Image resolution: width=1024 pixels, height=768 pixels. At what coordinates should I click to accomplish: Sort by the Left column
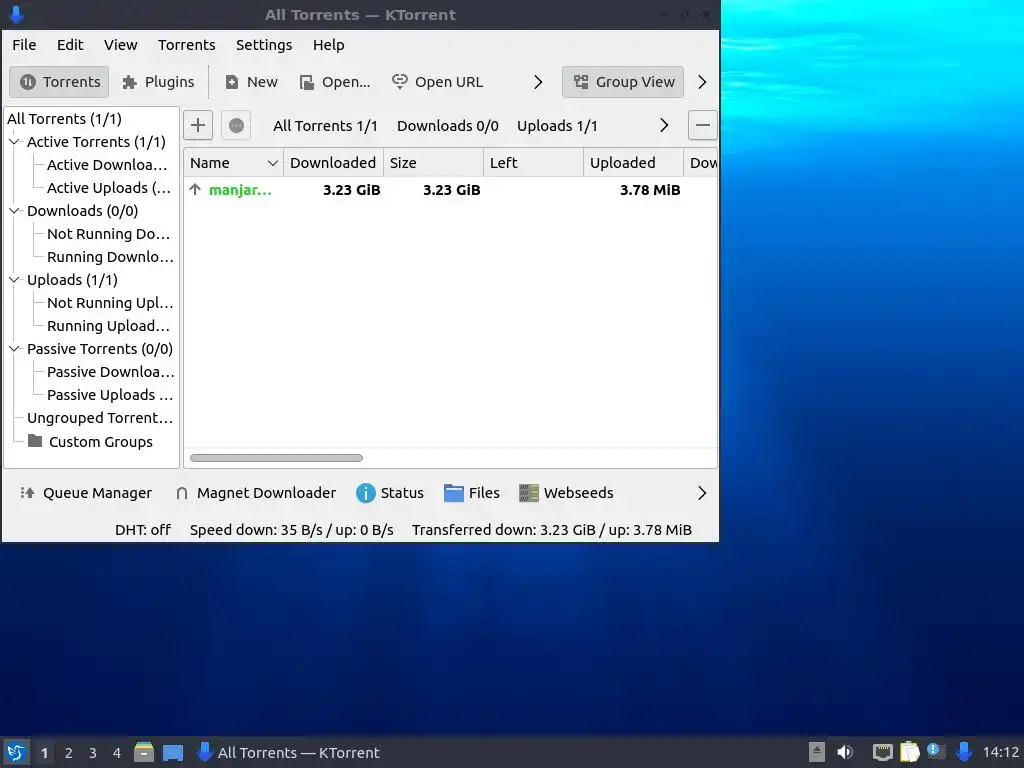click(533, 163)
